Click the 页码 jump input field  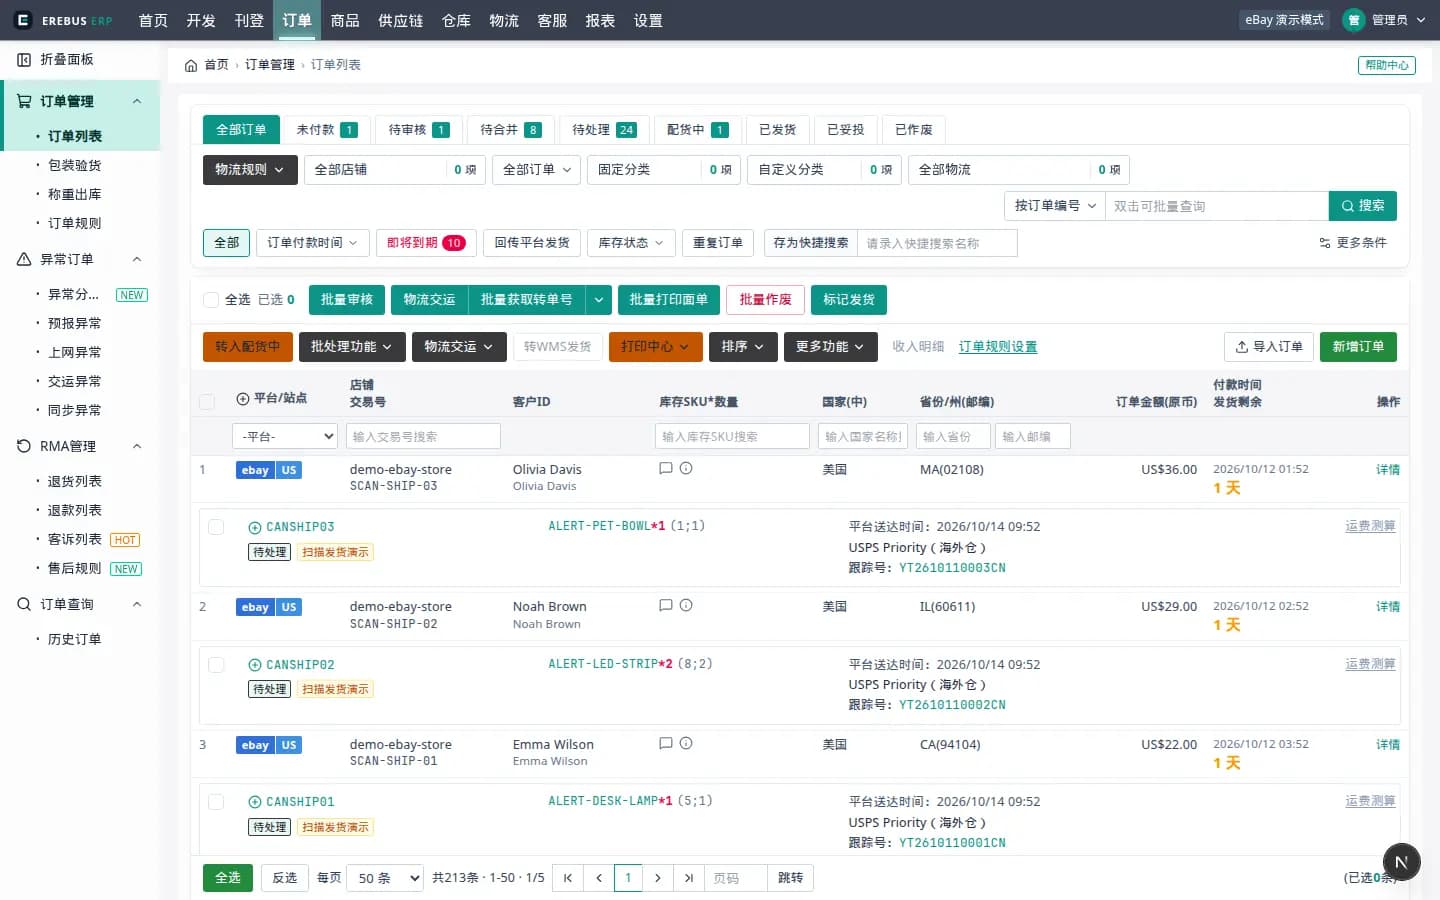[735, 878]
